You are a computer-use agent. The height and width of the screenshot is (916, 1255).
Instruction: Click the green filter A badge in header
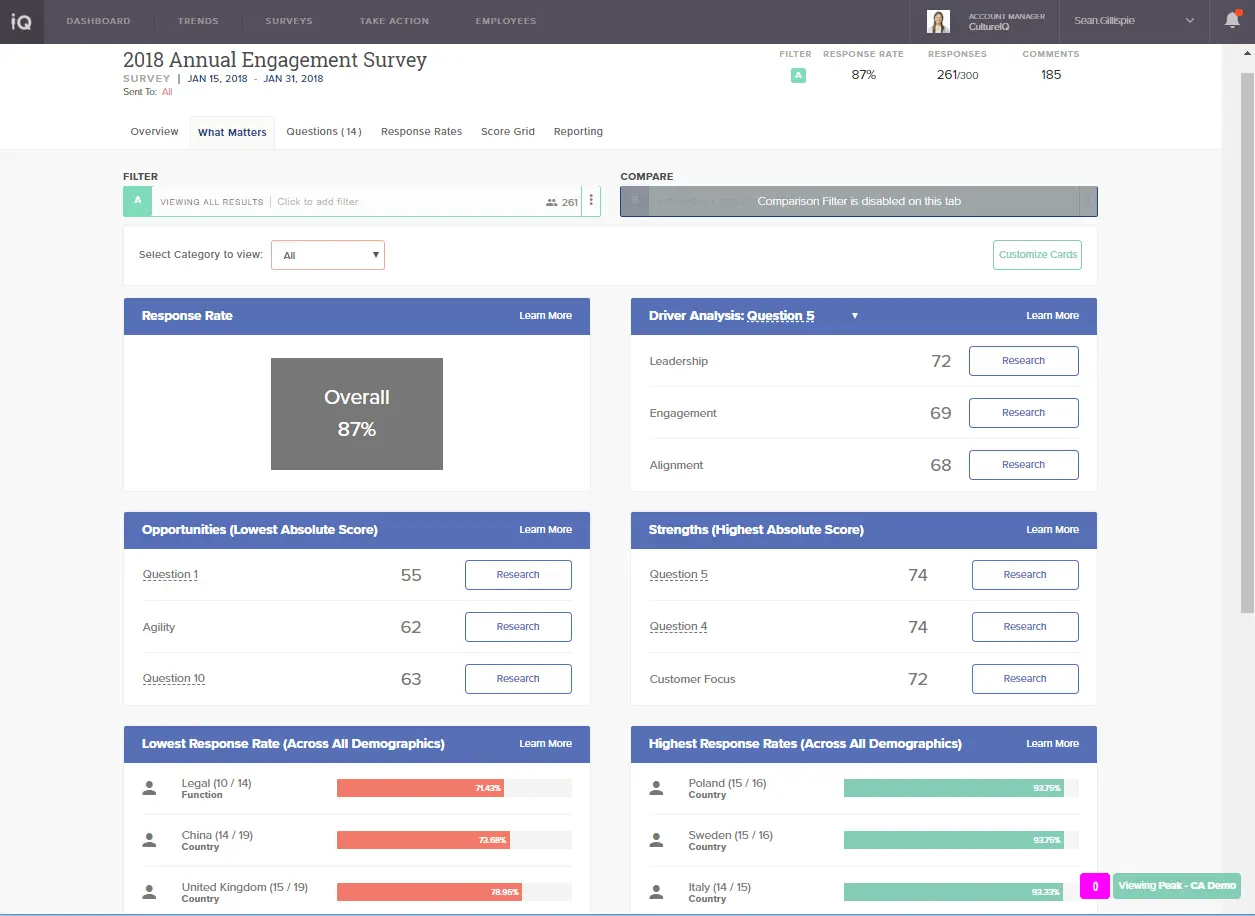click(798, 75)
